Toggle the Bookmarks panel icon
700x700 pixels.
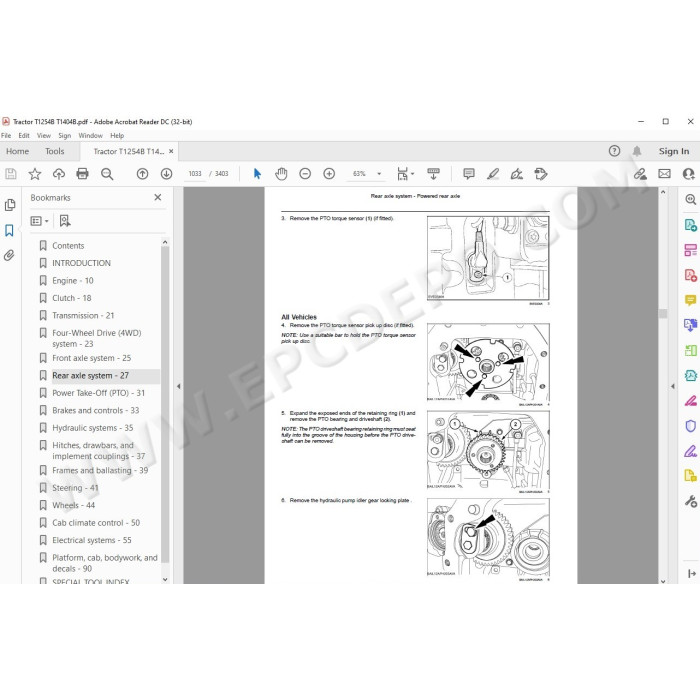point(9,230)
